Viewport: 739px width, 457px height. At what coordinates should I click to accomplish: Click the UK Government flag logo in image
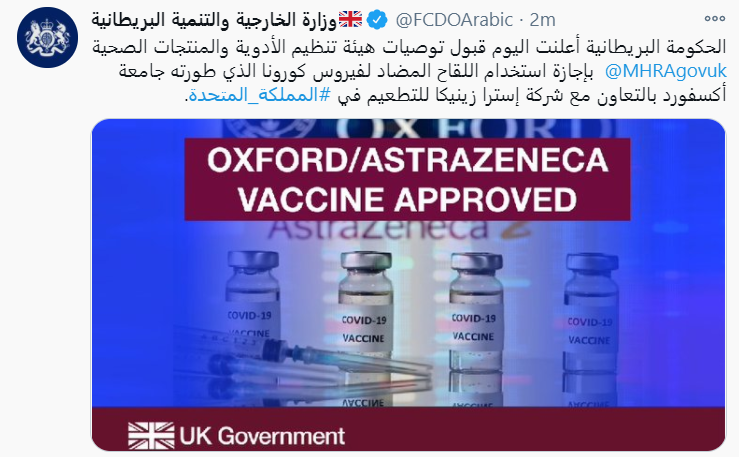151,436
